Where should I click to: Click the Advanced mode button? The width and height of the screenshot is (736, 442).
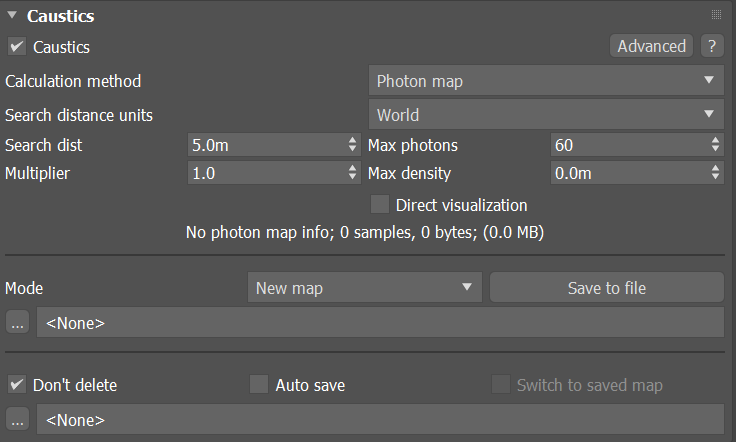[x=651, y=46]
